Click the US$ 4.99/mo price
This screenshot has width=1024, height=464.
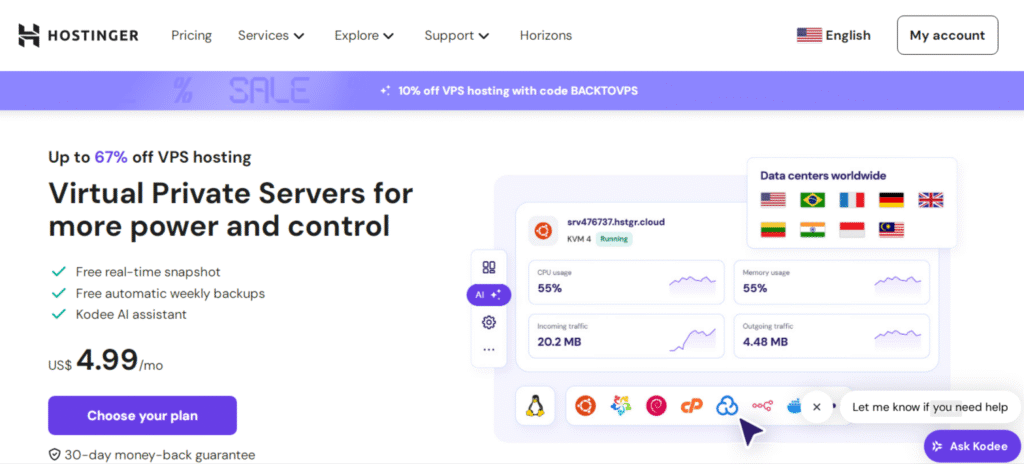tap(106, 361)
